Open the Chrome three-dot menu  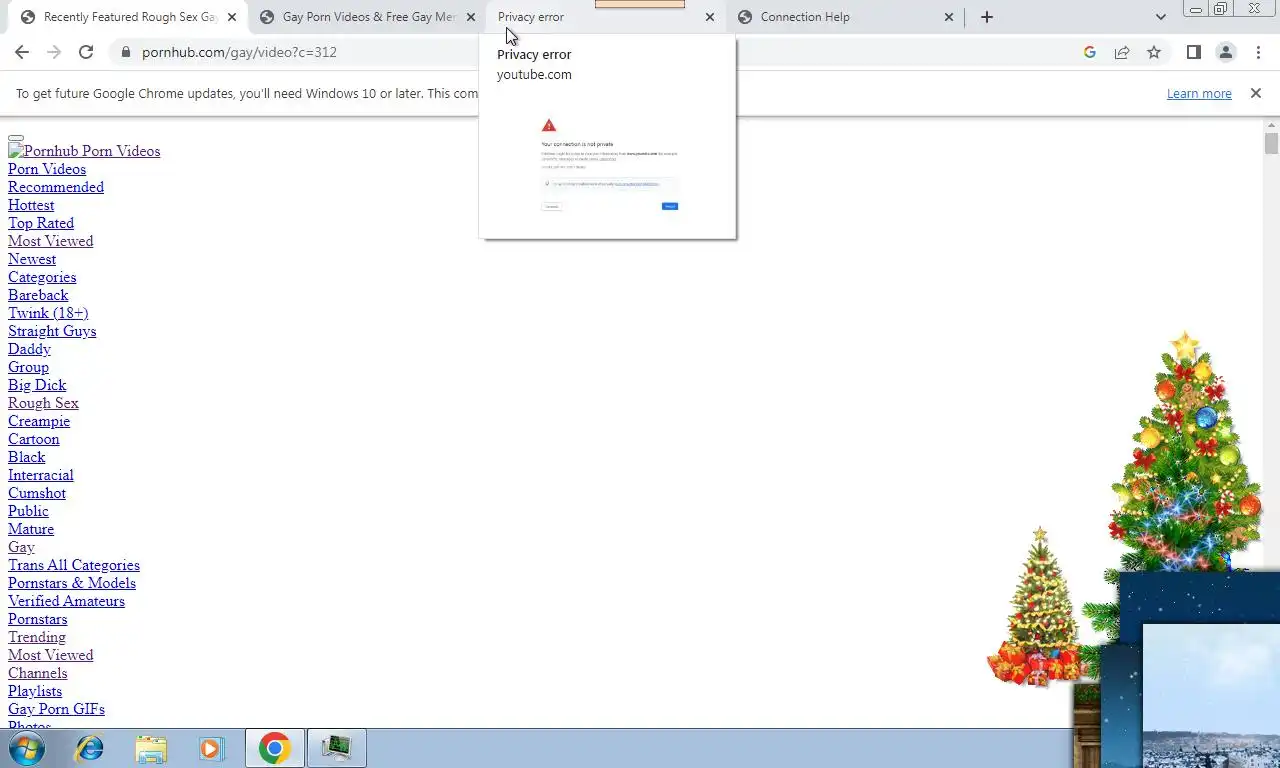1258,52
